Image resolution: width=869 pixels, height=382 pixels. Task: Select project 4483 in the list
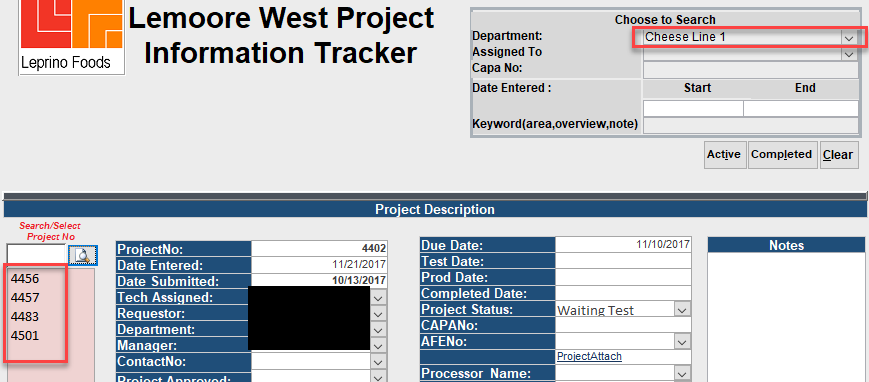[x=25, y=317]
